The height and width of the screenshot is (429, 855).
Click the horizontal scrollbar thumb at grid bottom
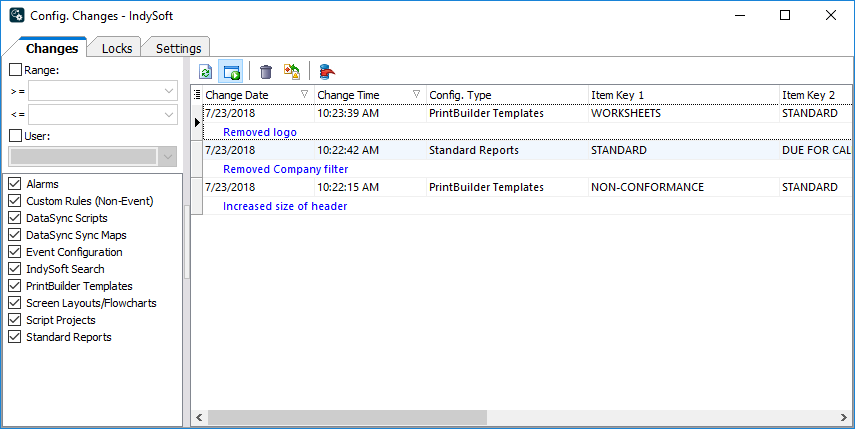(347, 417)
